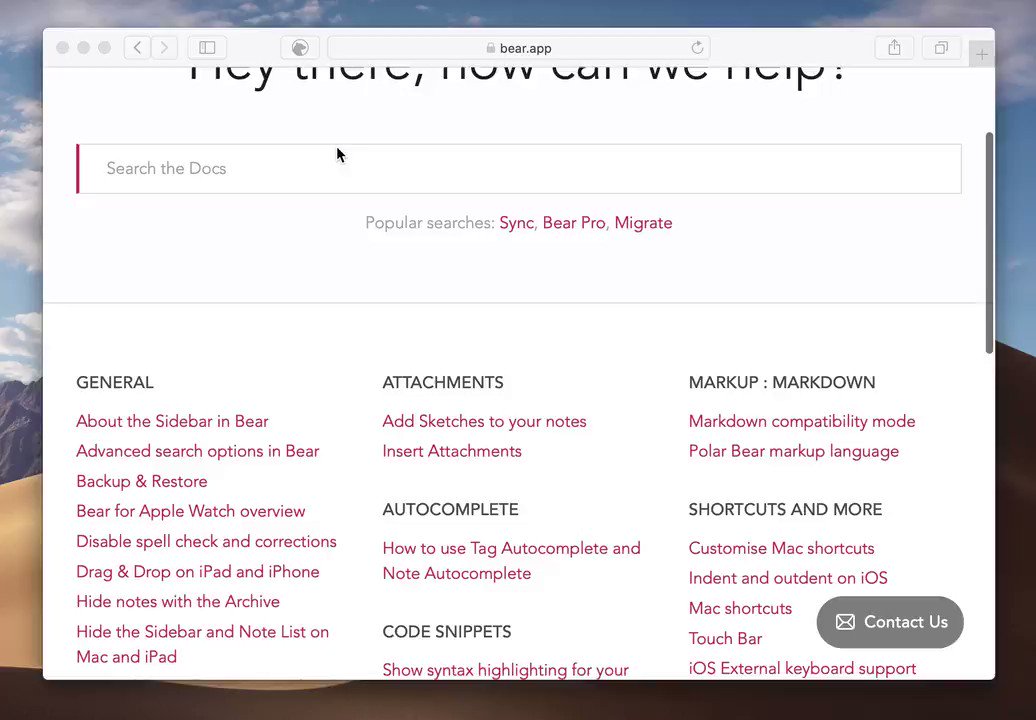1036x720 pixels.
Task: Reload the bear.app page
Action: click(696, 48)
